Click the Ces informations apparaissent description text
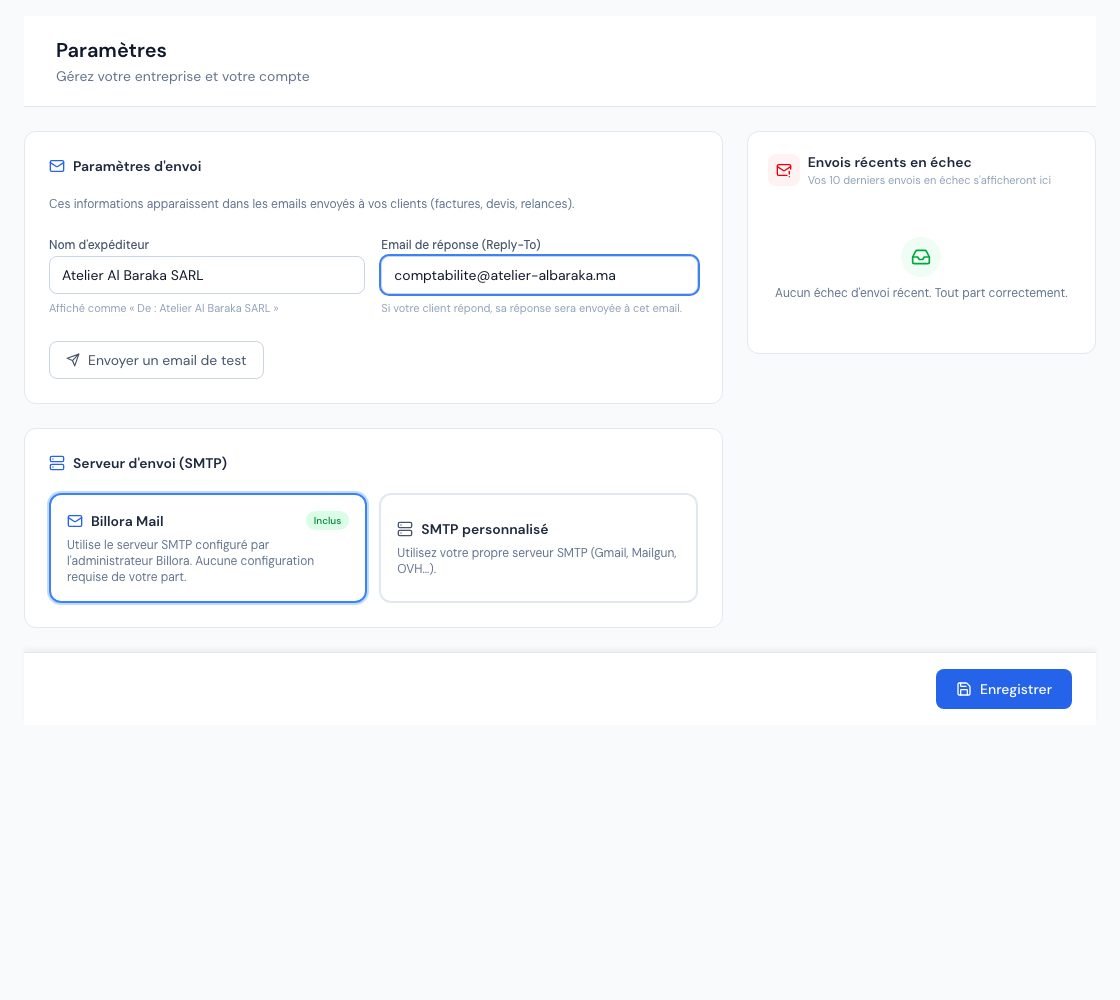Image resolution: width=1120 pixels, height=1000 pixels. (x=311, y=204)
